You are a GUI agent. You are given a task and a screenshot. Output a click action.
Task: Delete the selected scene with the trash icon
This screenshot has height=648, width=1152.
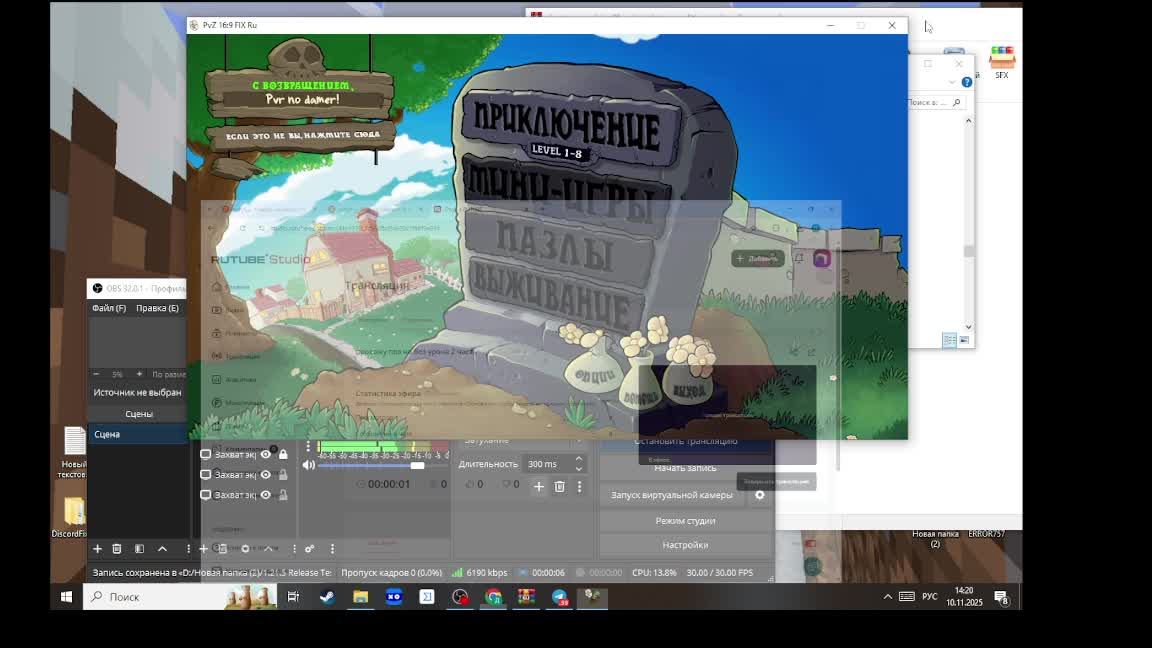(117, 549)
